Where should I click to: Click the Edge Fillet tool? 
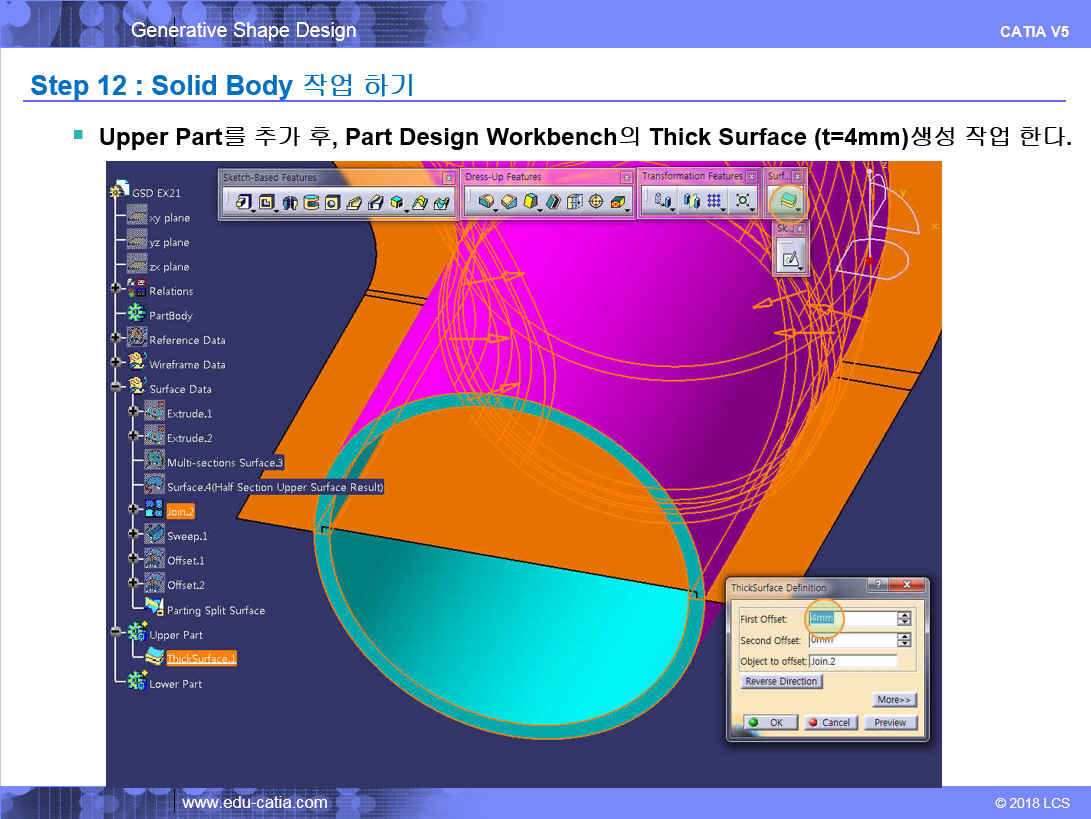(487, 203)
